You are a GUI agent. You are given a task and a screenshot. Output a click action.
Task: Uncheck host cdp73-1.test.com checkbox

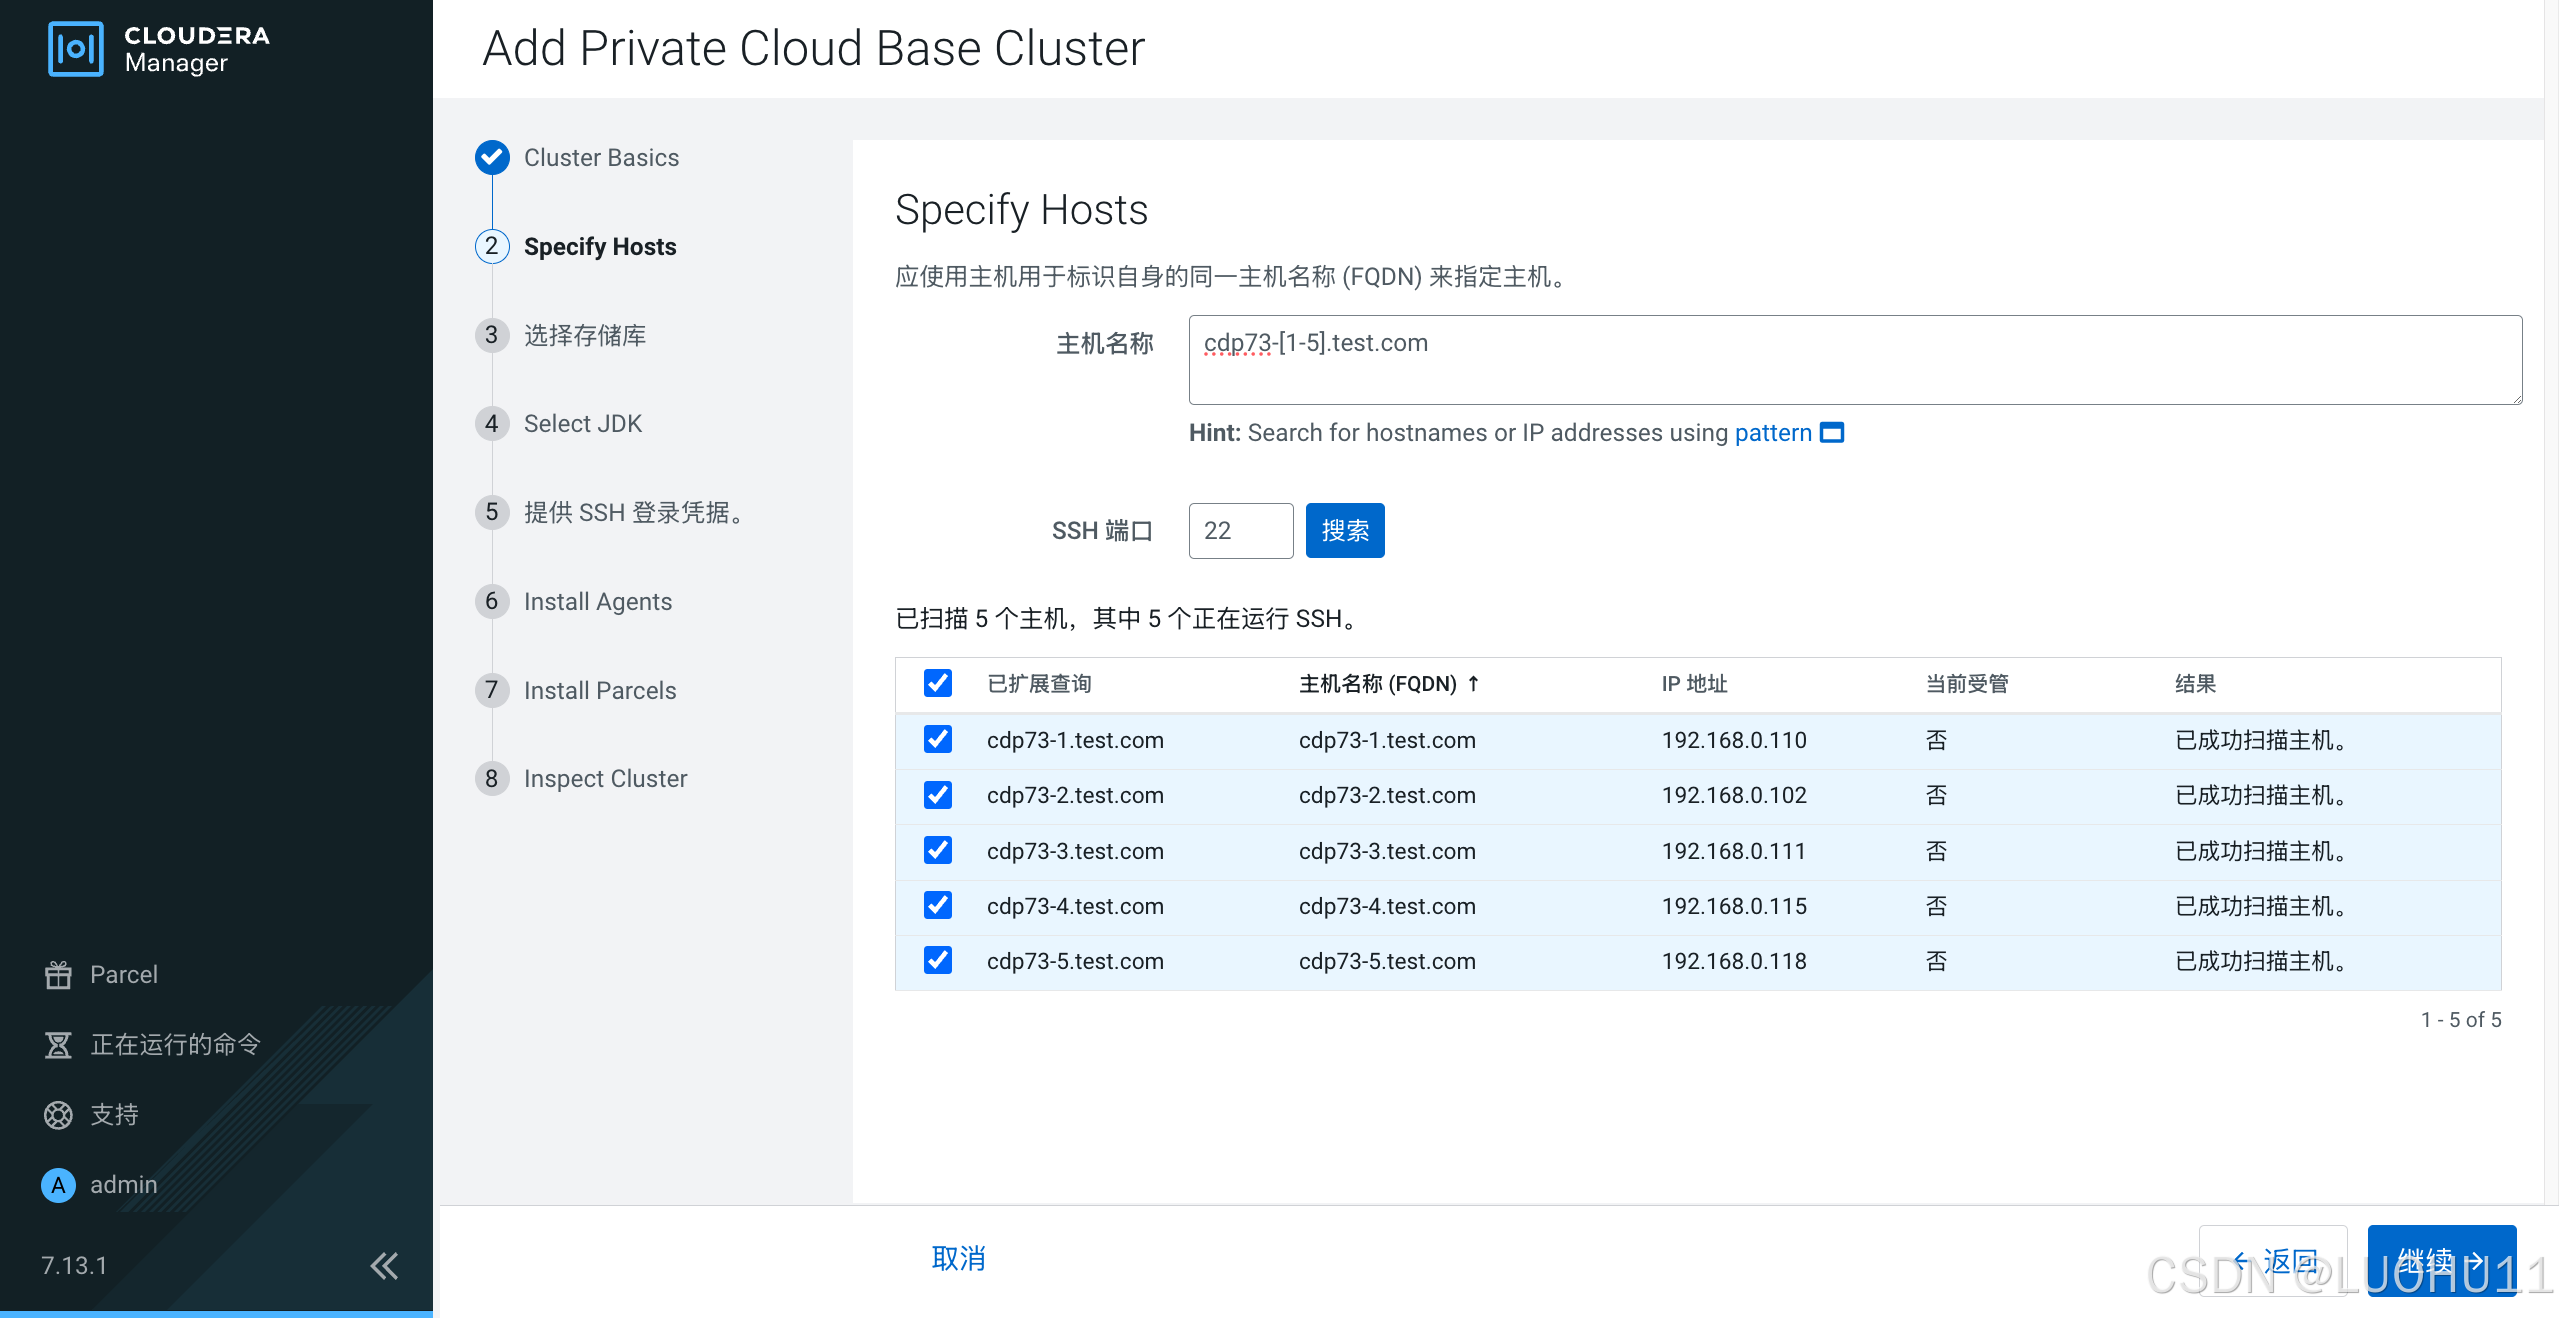click(937, 739)
